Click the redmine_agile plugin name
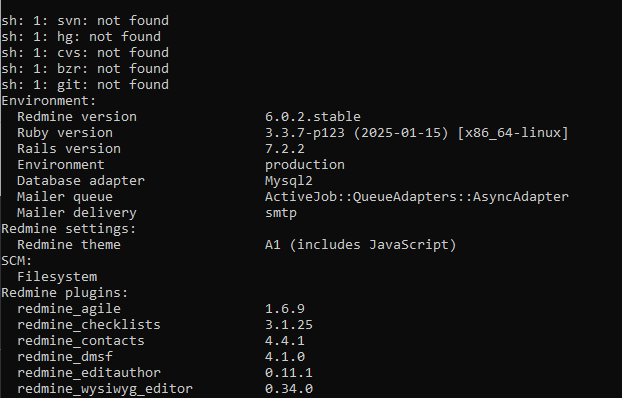 click(69, 309)
